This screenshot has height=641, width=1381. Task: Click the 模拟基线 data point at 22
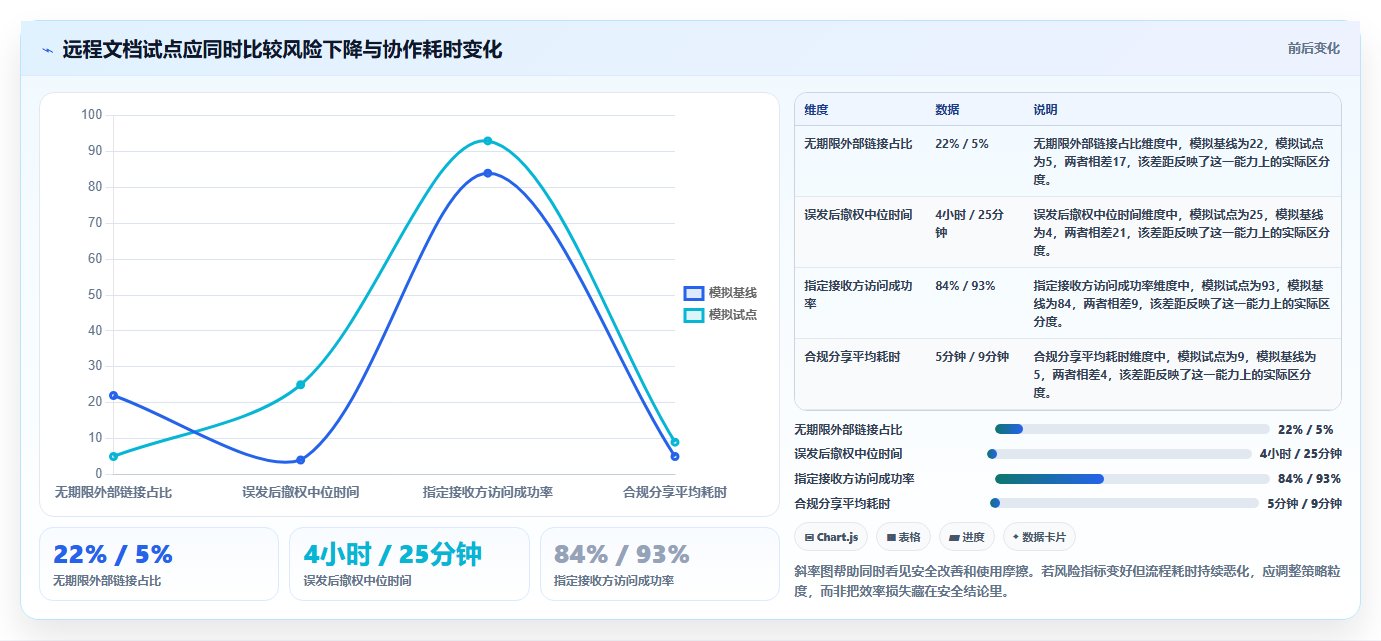[x=113, y=396]
